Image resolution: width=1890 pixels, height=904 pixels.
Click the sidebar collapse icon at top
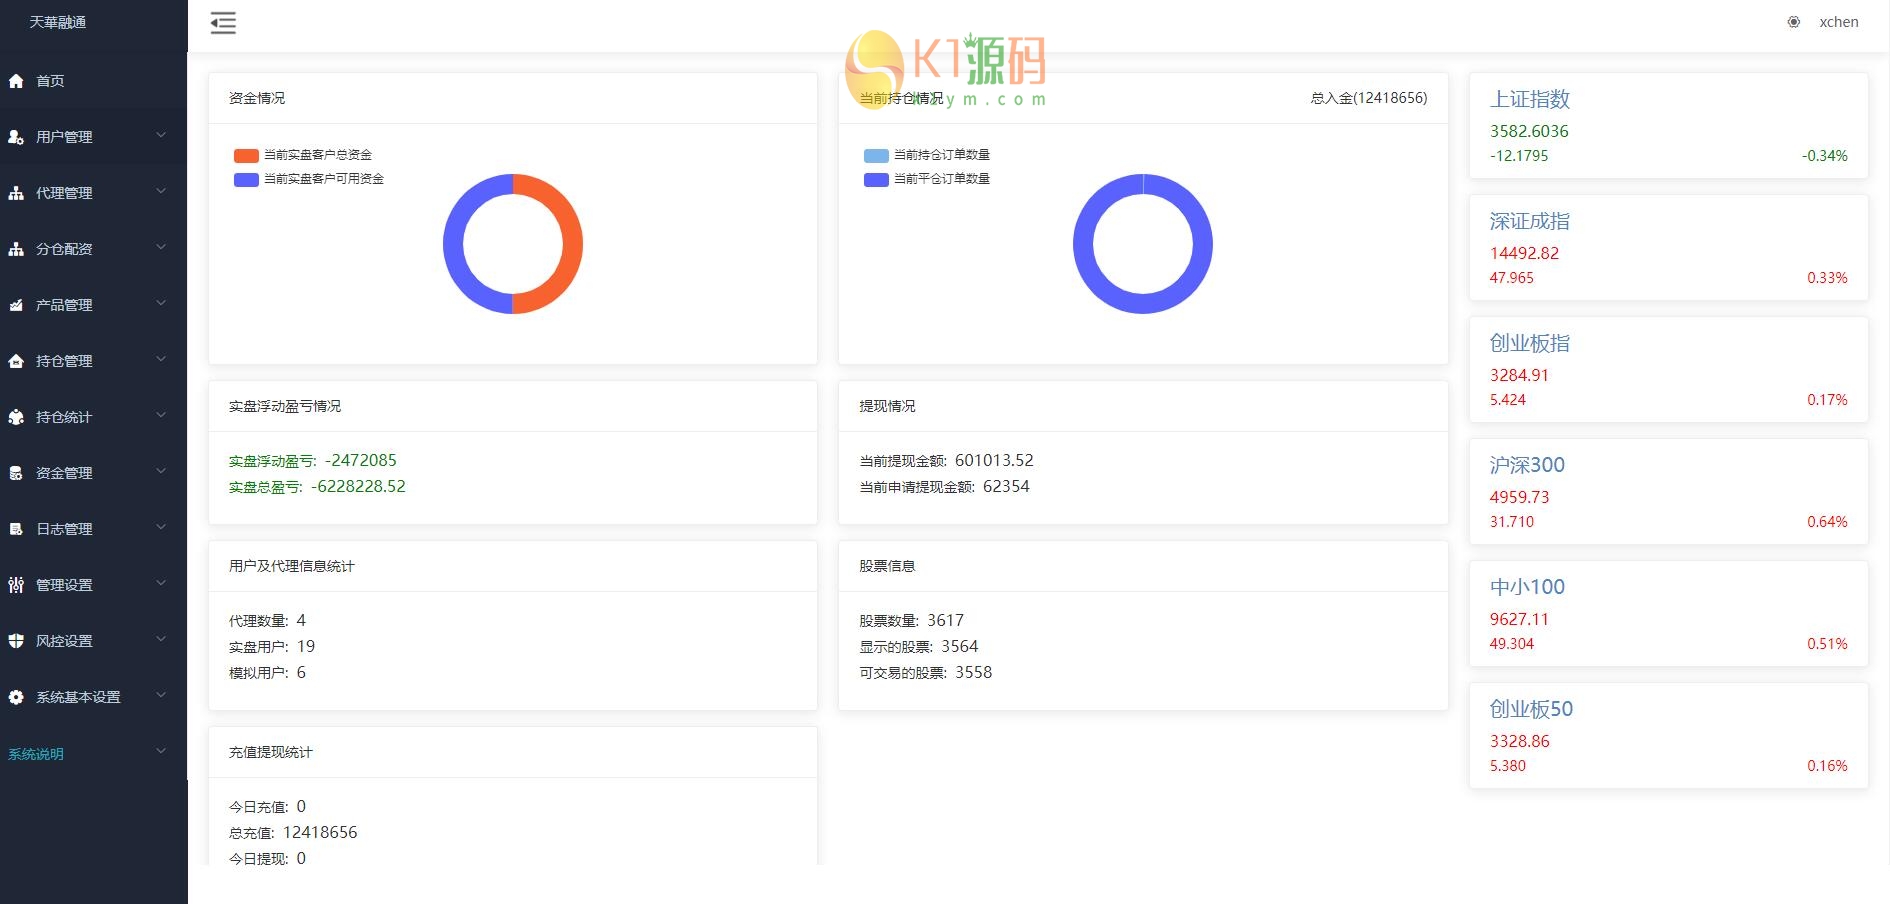pyautogui.click(x=223, y=22)
